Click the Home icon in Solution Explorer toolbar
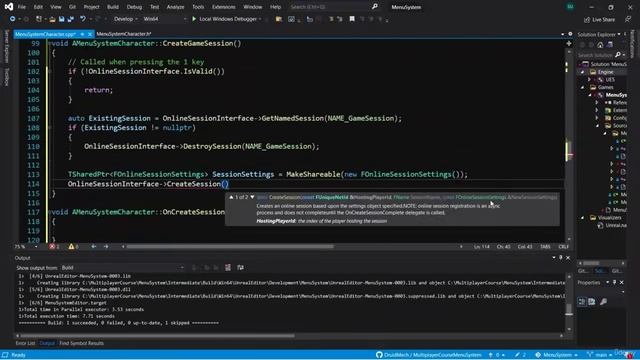The image size is (640, 360). click(600, 45)
